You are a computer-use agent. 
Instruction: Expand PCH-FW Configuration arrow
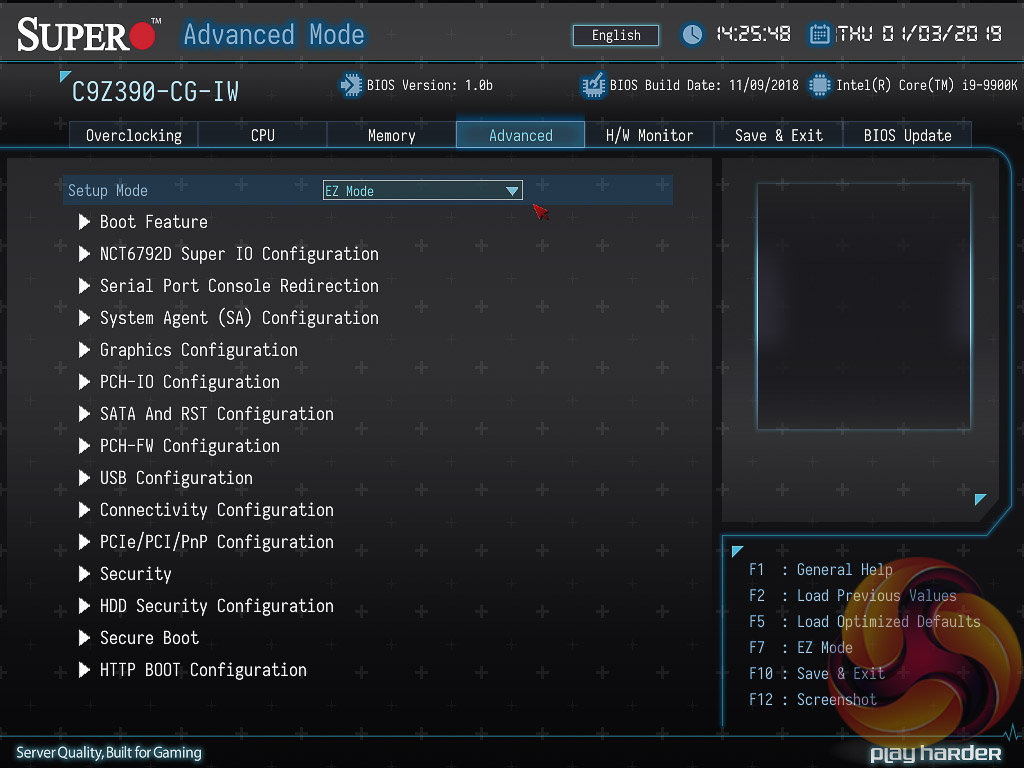[x=84, y=446]
